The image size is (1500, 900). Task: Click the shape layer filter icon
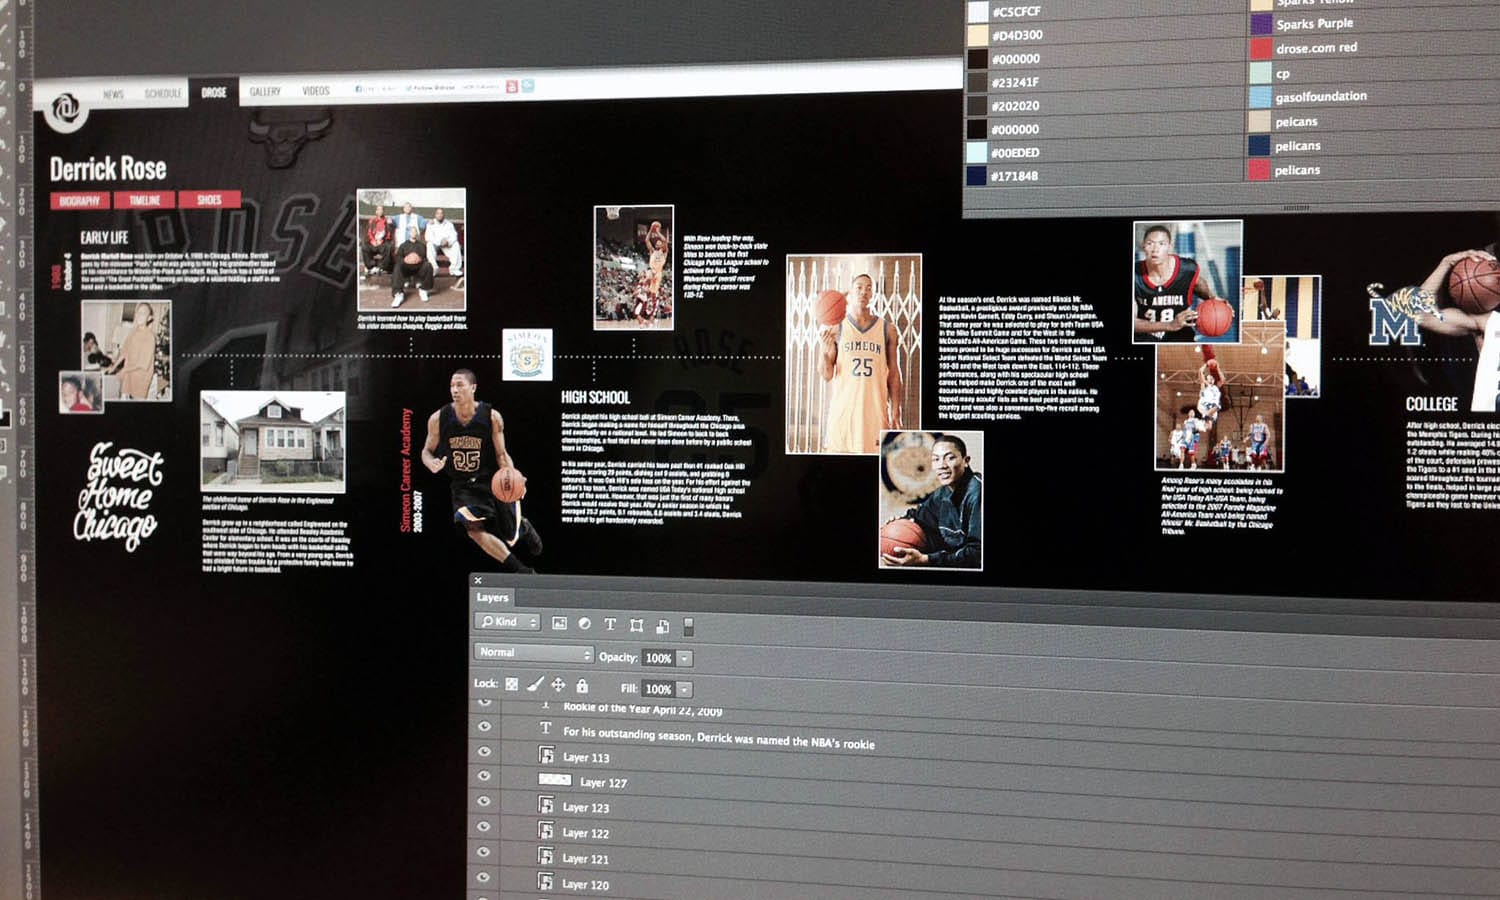(x=636, y=625)
